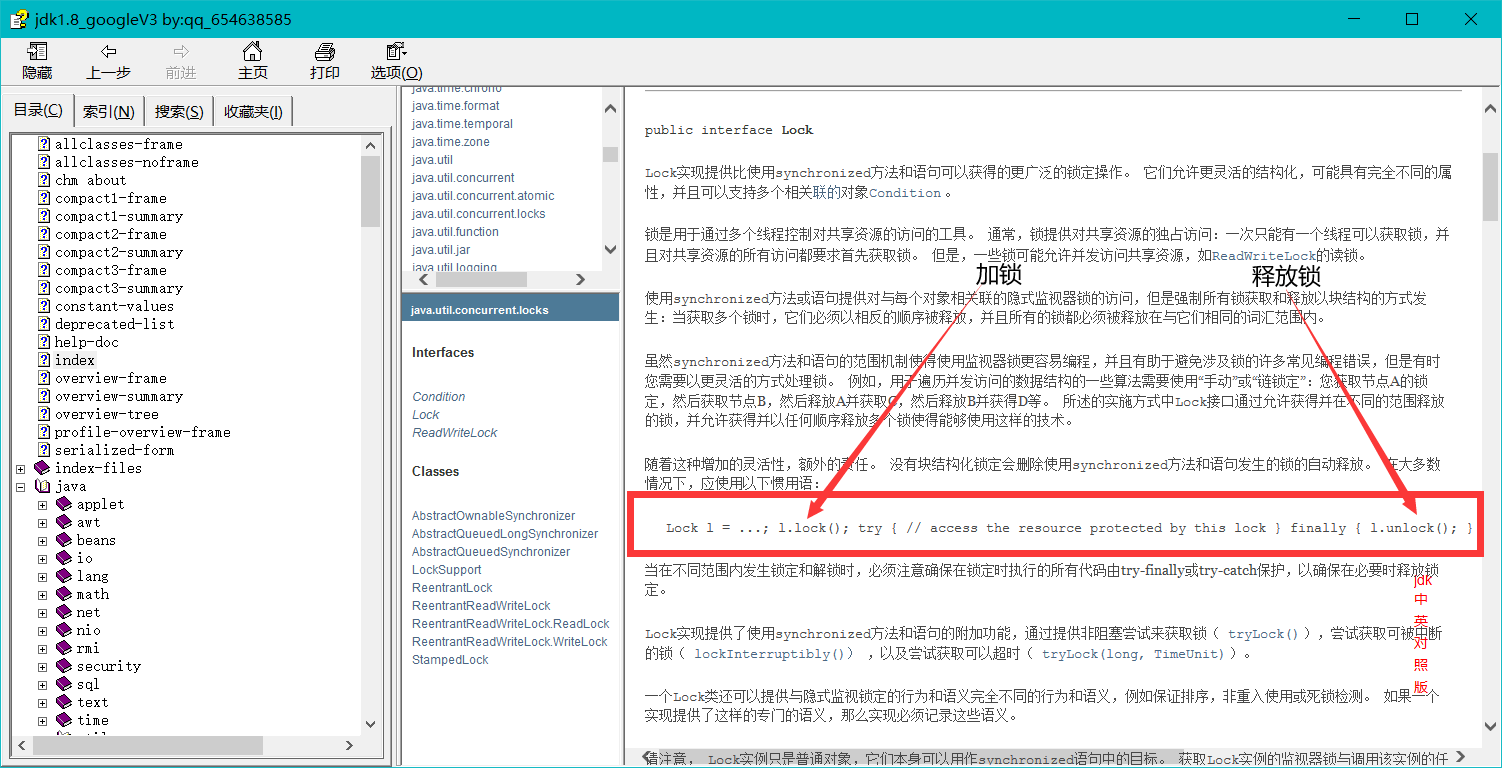Click the time book icon
The width and height of the screenshot is (1502, 768).
click(64, 720)
